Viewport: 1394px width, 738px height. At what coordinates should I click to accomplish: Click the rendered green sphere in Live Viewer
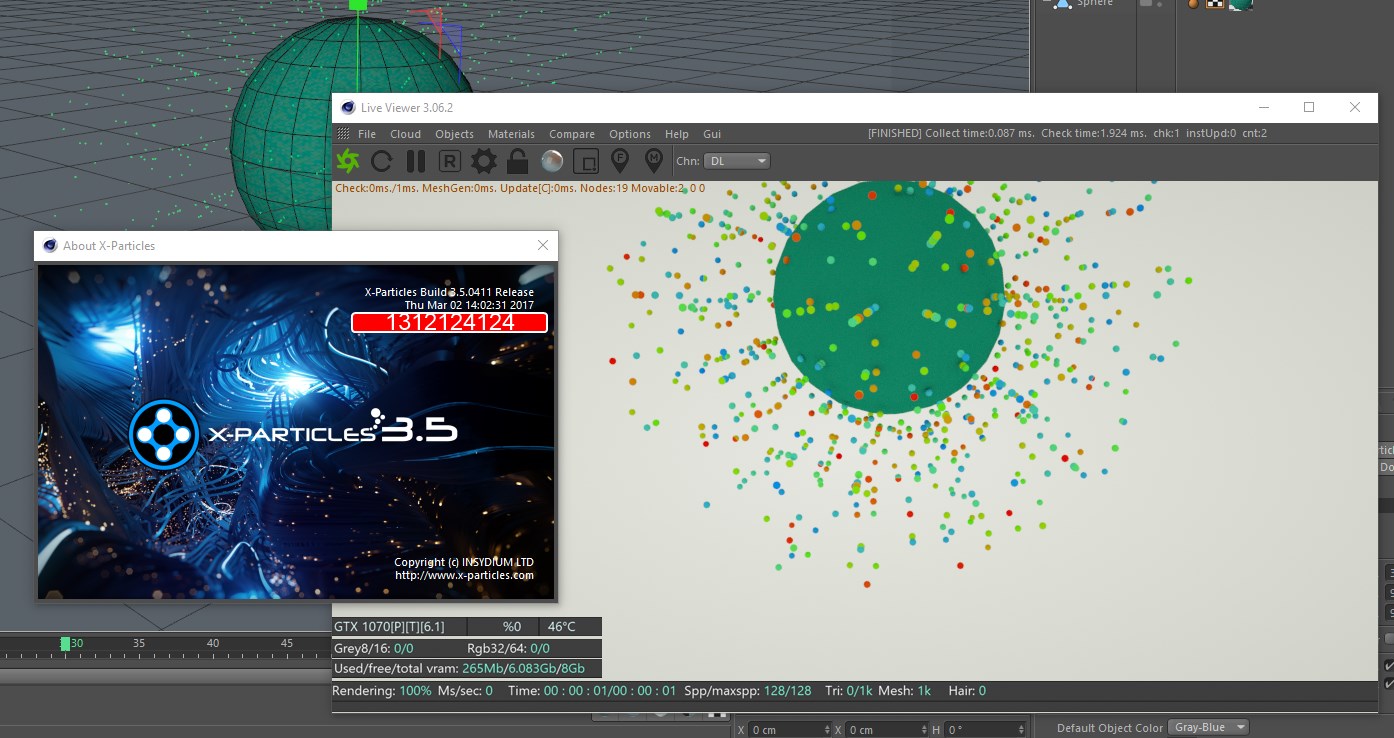click(888, 298)
